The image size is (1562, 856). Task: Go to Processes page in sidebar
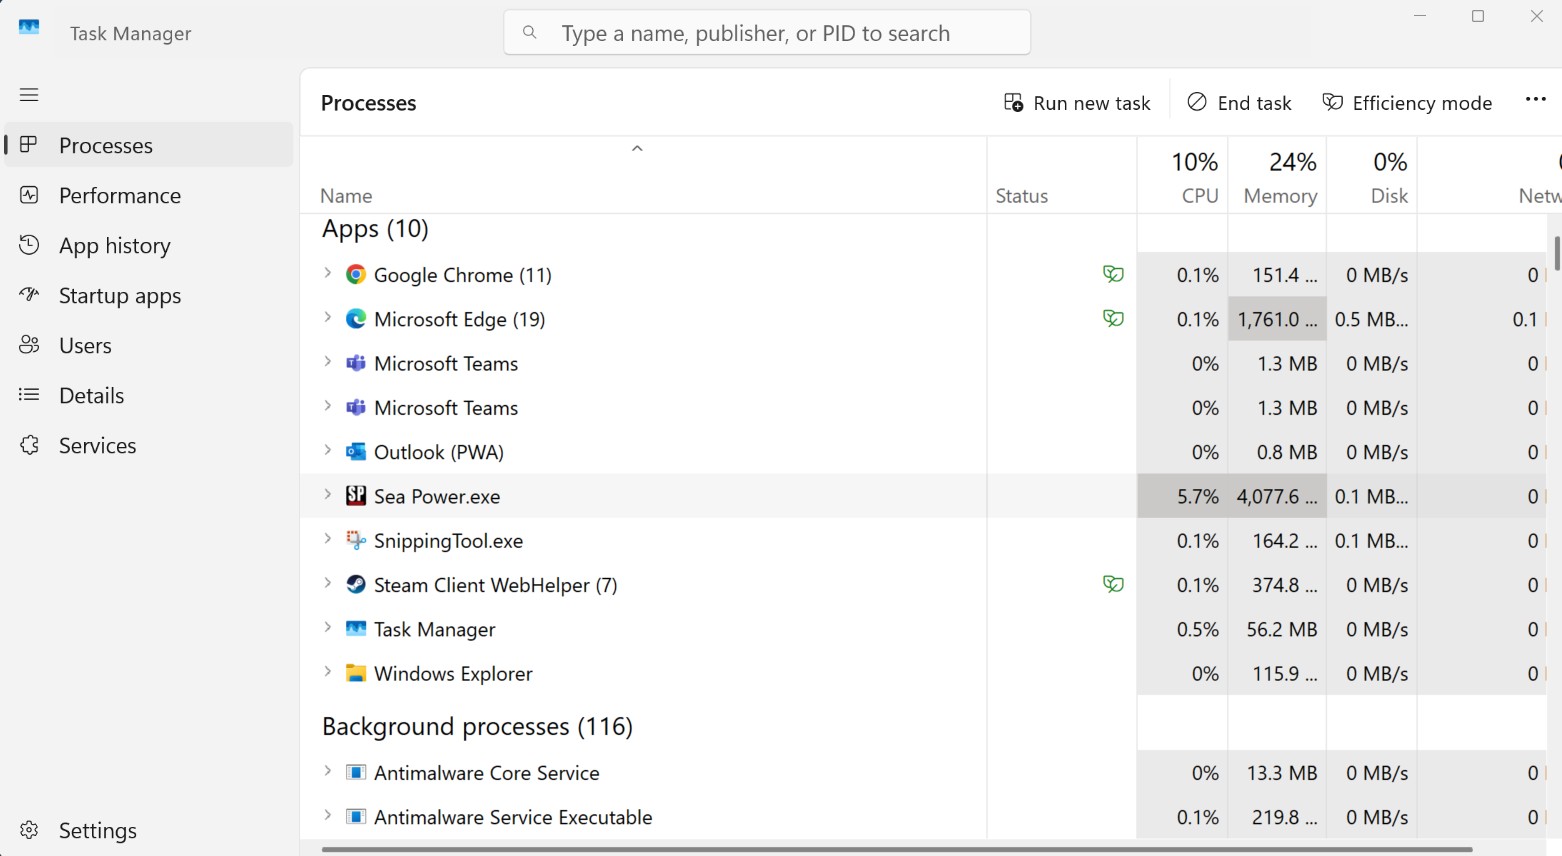click(x=149, y=145)
